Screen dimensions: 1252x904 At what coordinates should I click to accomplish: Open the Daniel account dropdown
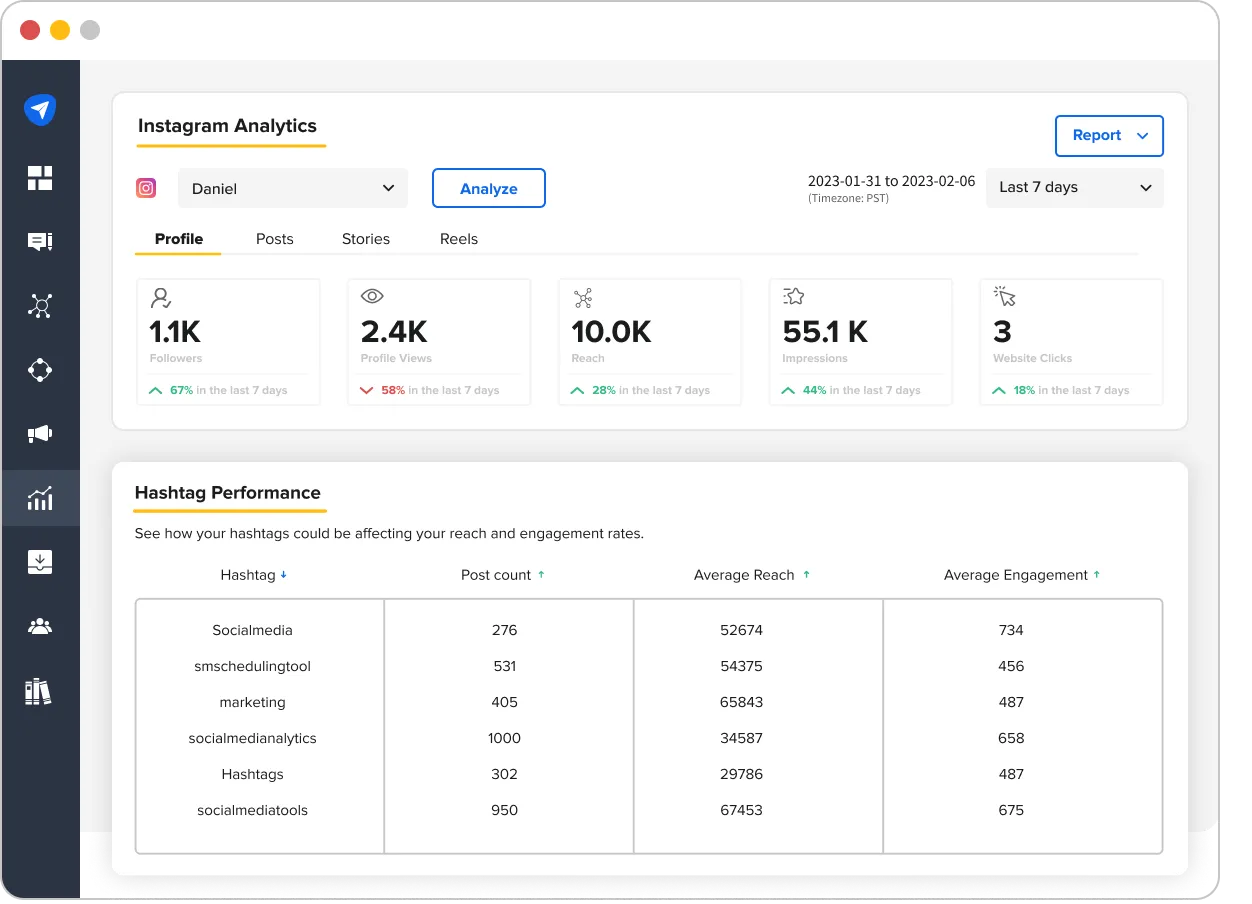click(292, 188)
